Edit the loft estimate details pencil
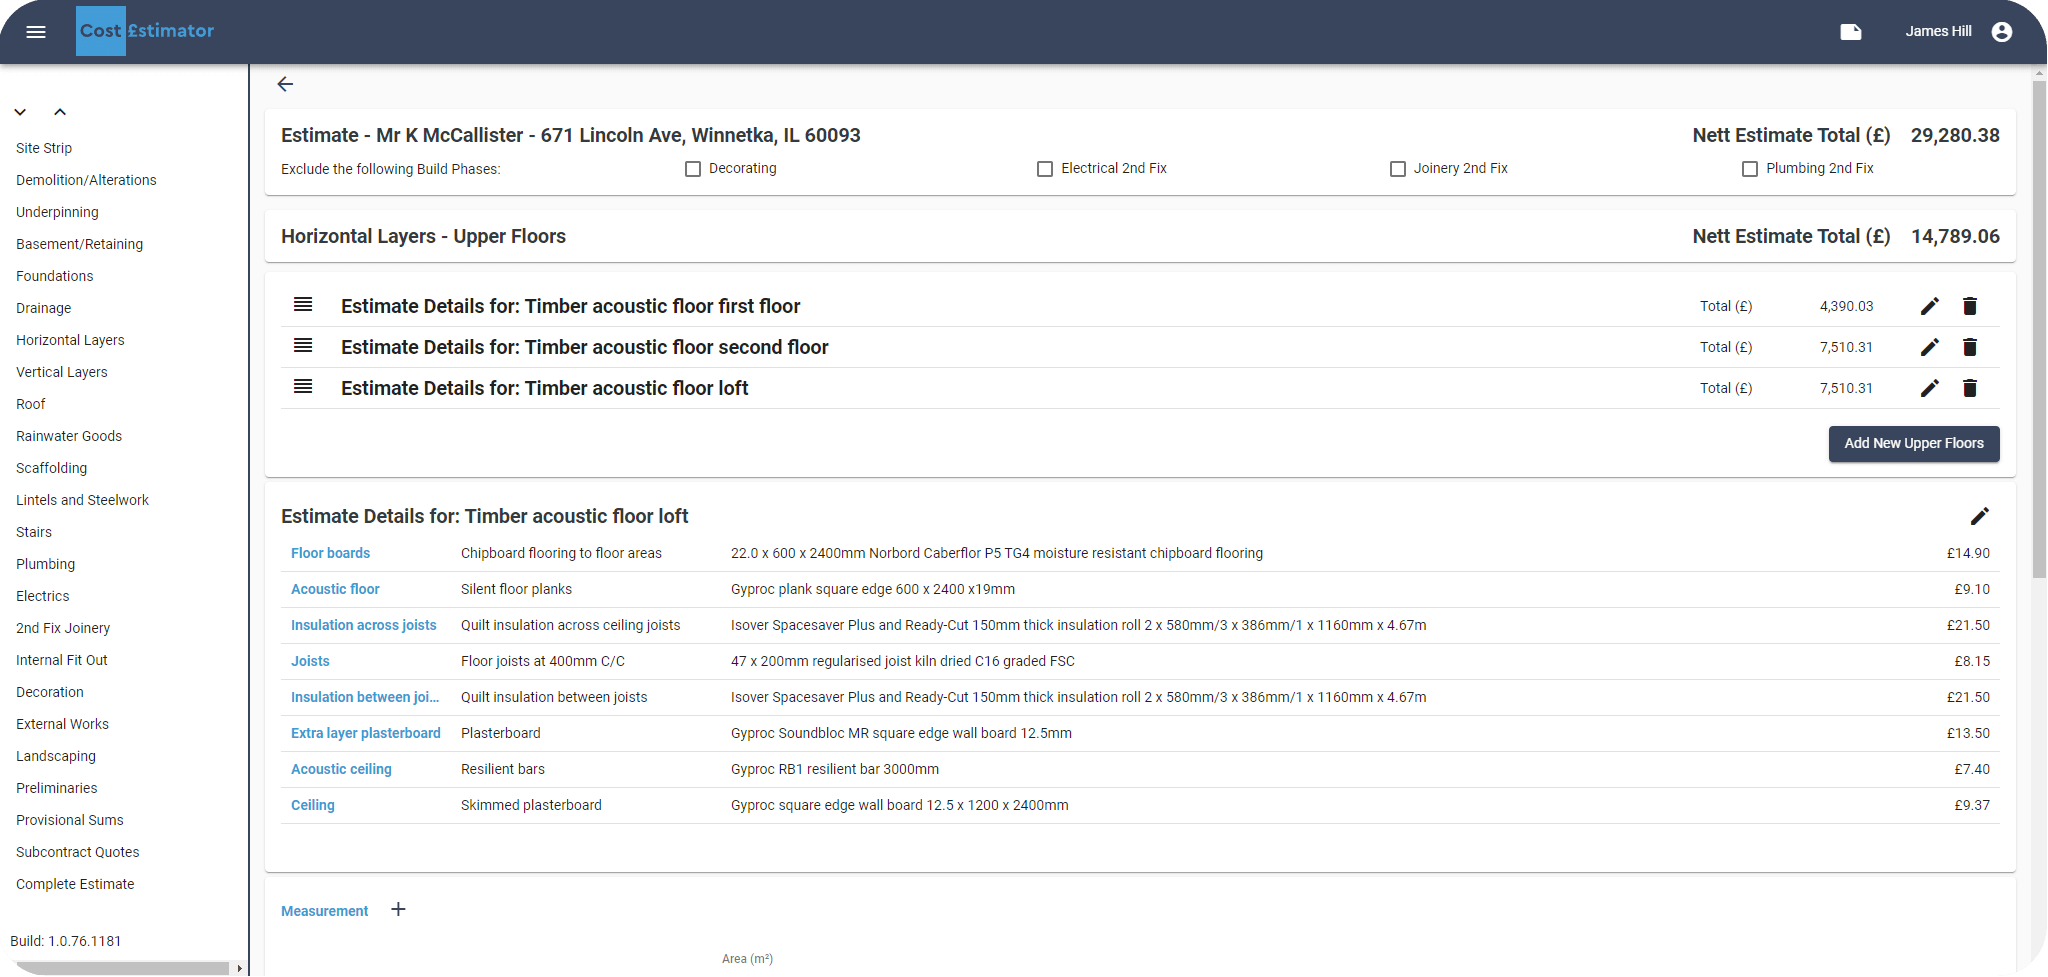The height and width of the screenshot is (977, 2048). coord(1980,516)
